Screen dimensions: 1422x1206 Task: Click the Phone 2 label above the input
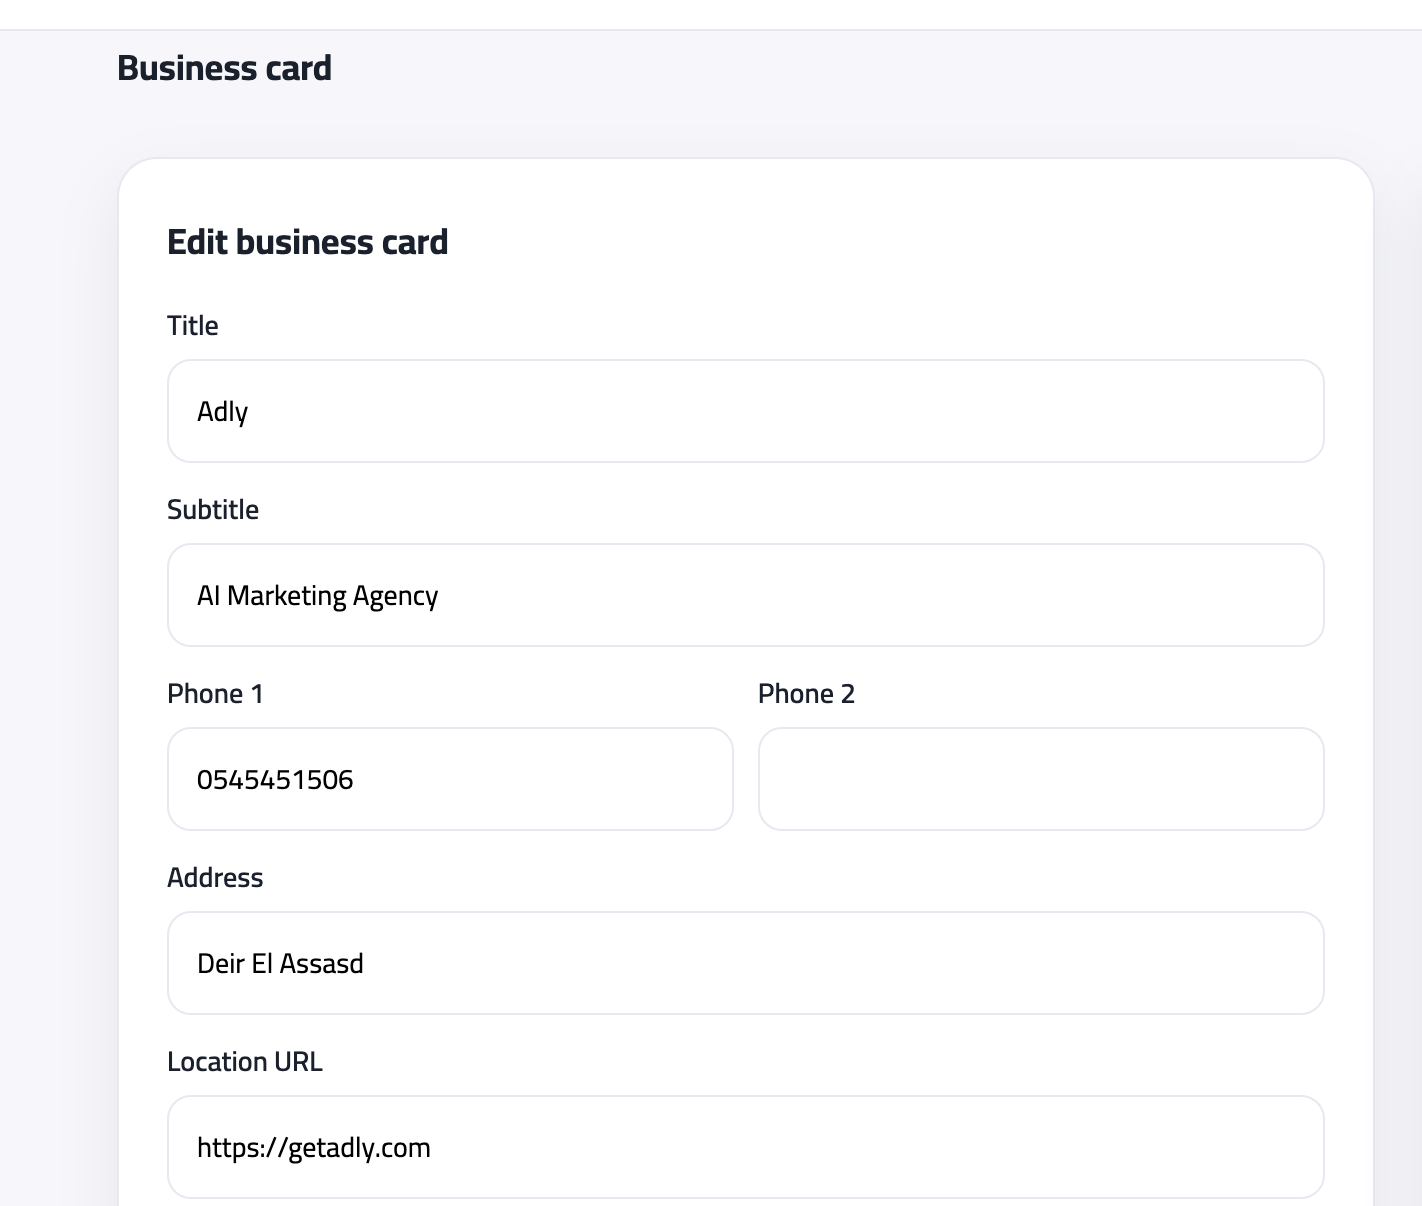(x=807, y=693)
